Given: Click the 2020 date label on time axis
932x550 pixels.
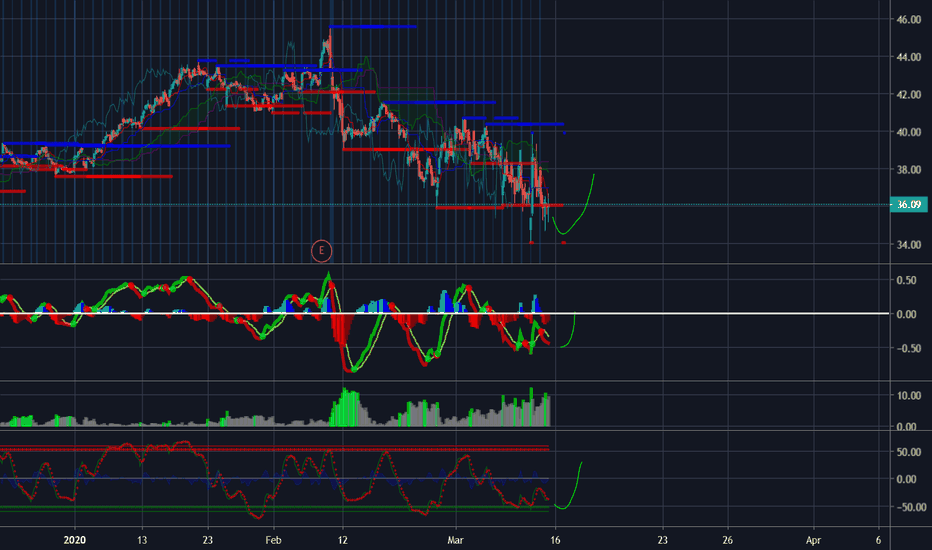Looking at the screenshot, I should coord(75,540).
